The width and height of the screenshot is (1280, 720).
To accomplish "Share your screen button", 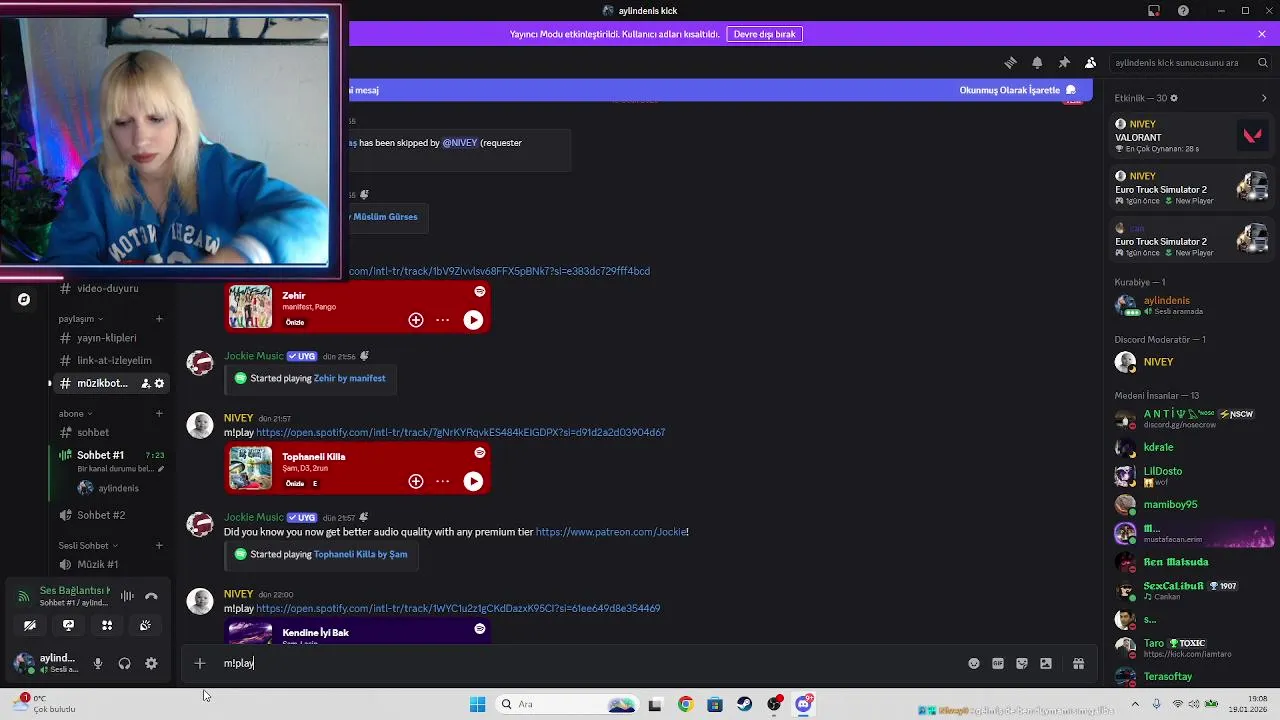I will click(68, 625).
